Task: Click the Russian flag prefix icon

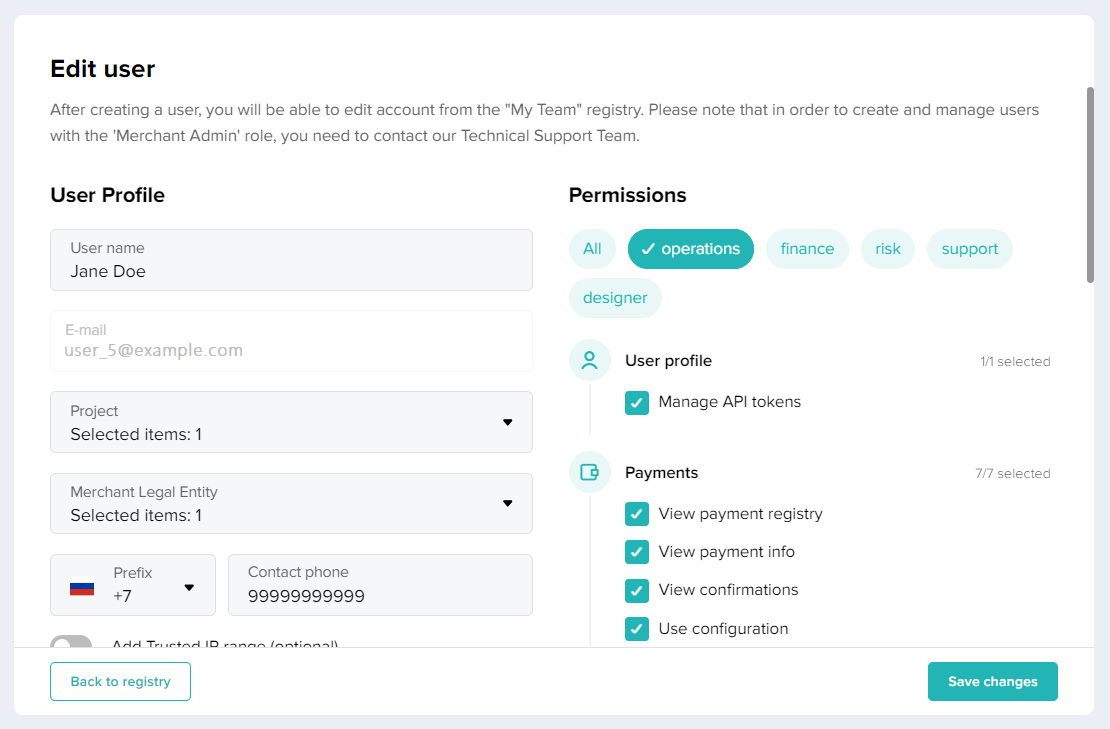Action: (x=82, y=587)
